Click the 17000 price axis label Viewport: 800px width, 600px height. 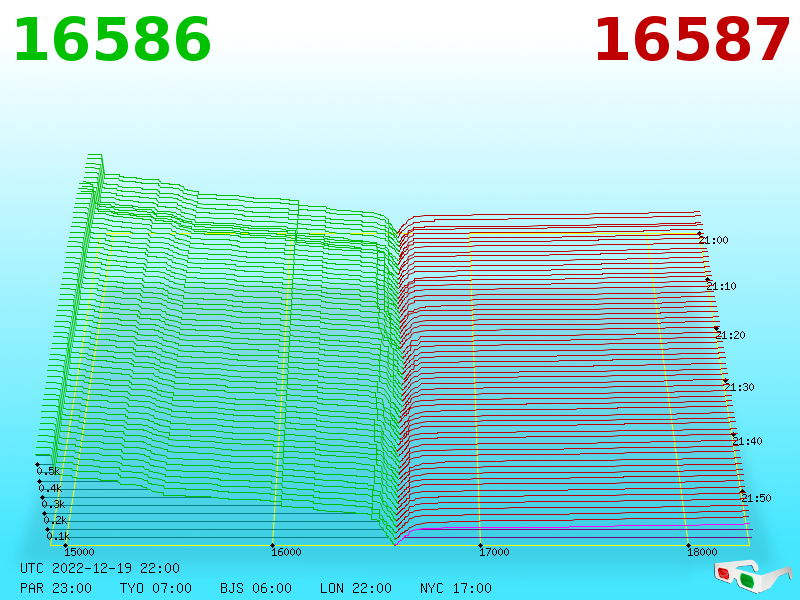pyautogui.click(x=494, y=552)
